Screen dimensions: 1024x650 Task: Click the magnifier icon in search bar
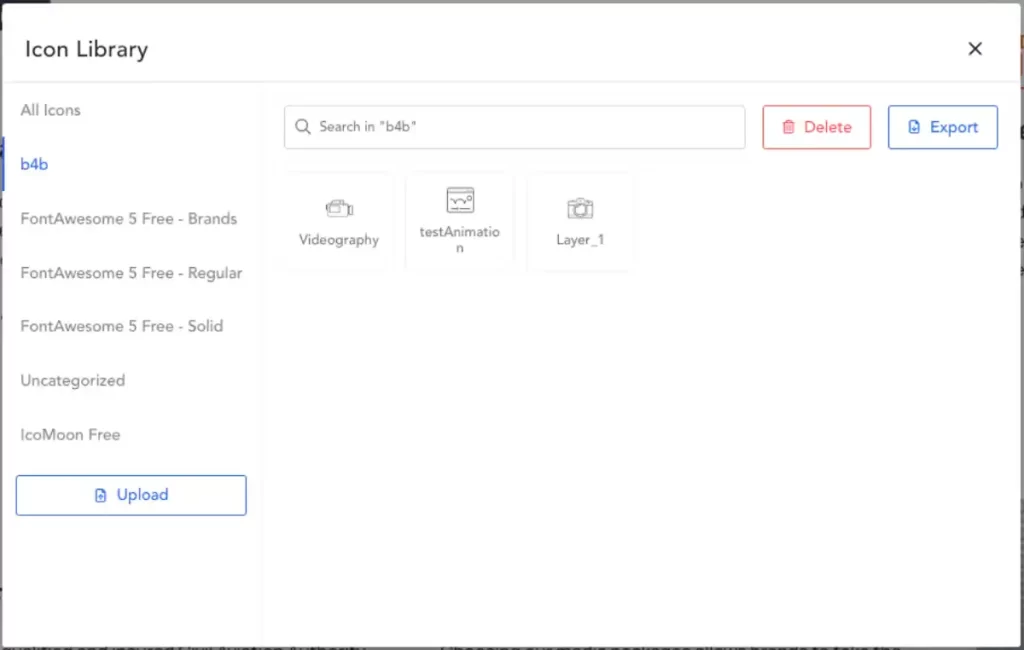[x=303, y=127]
